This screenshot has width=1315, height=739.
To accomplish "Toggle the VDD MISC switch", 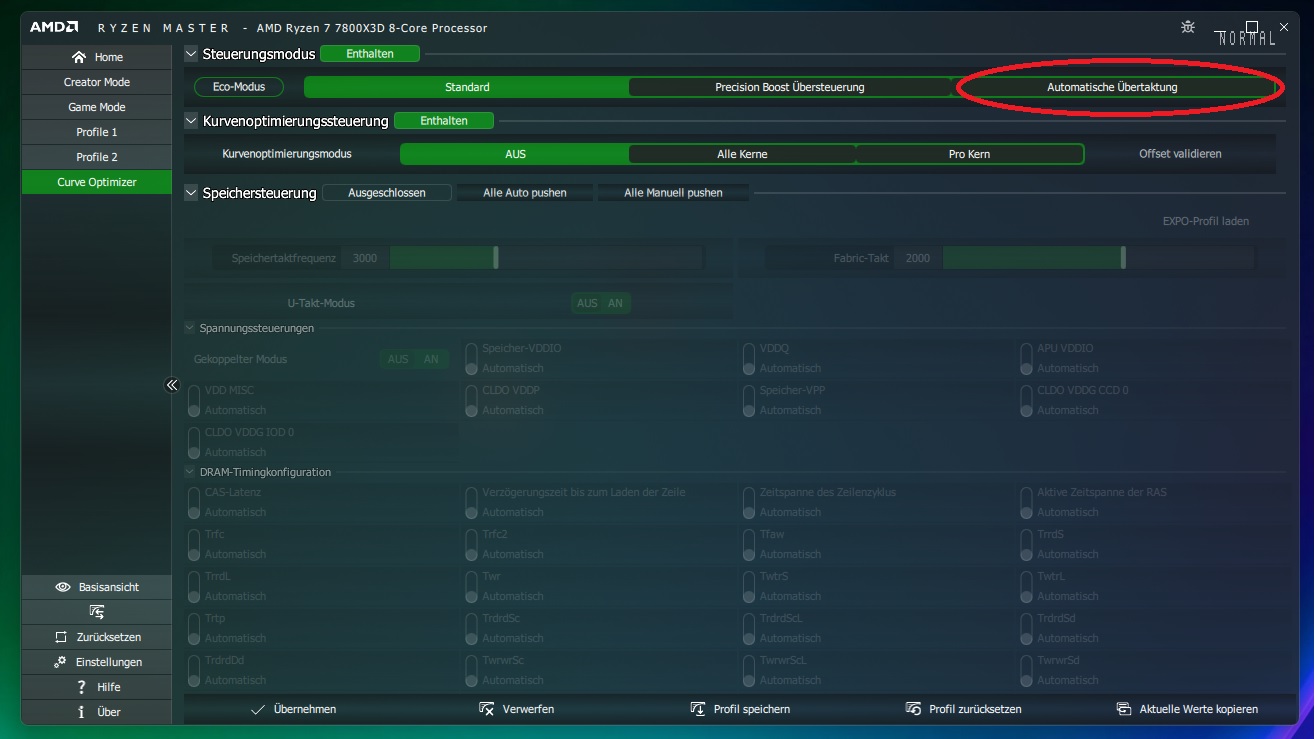I will tap(194, 400).
